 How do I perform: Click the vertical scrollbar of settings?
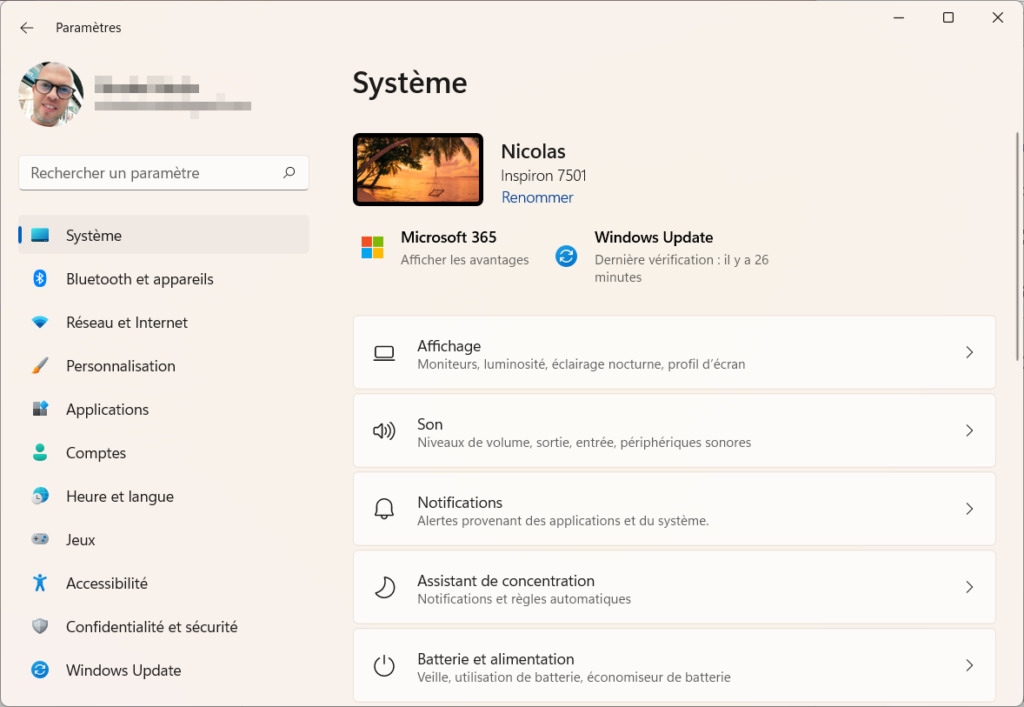tap(1018, 246)
